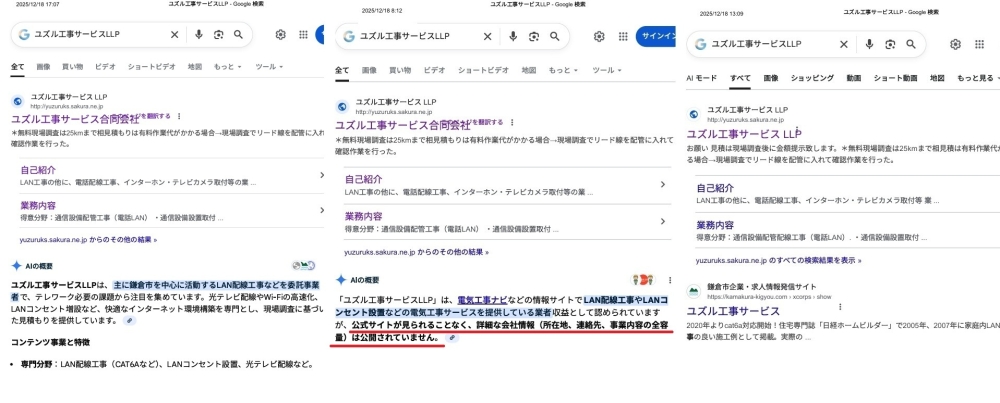This screenshot has width=1000, height=403.
Task: Click the source link icon ending the 8:12 AI overview
Action: (x=452, y=338)
